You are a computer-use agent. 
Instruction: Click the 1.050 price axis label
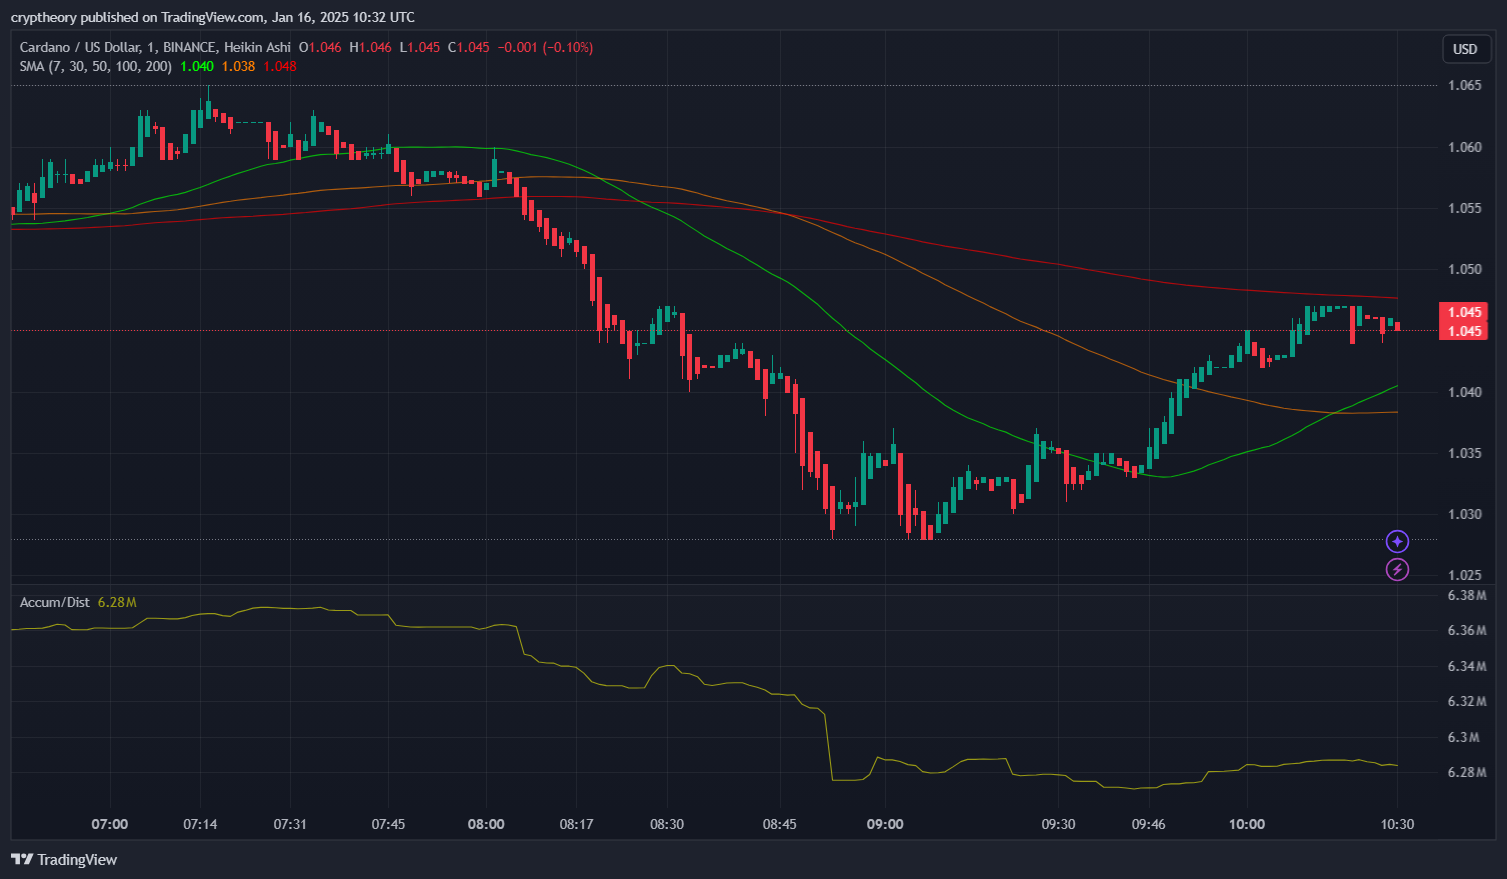[x=1465, y=269]
